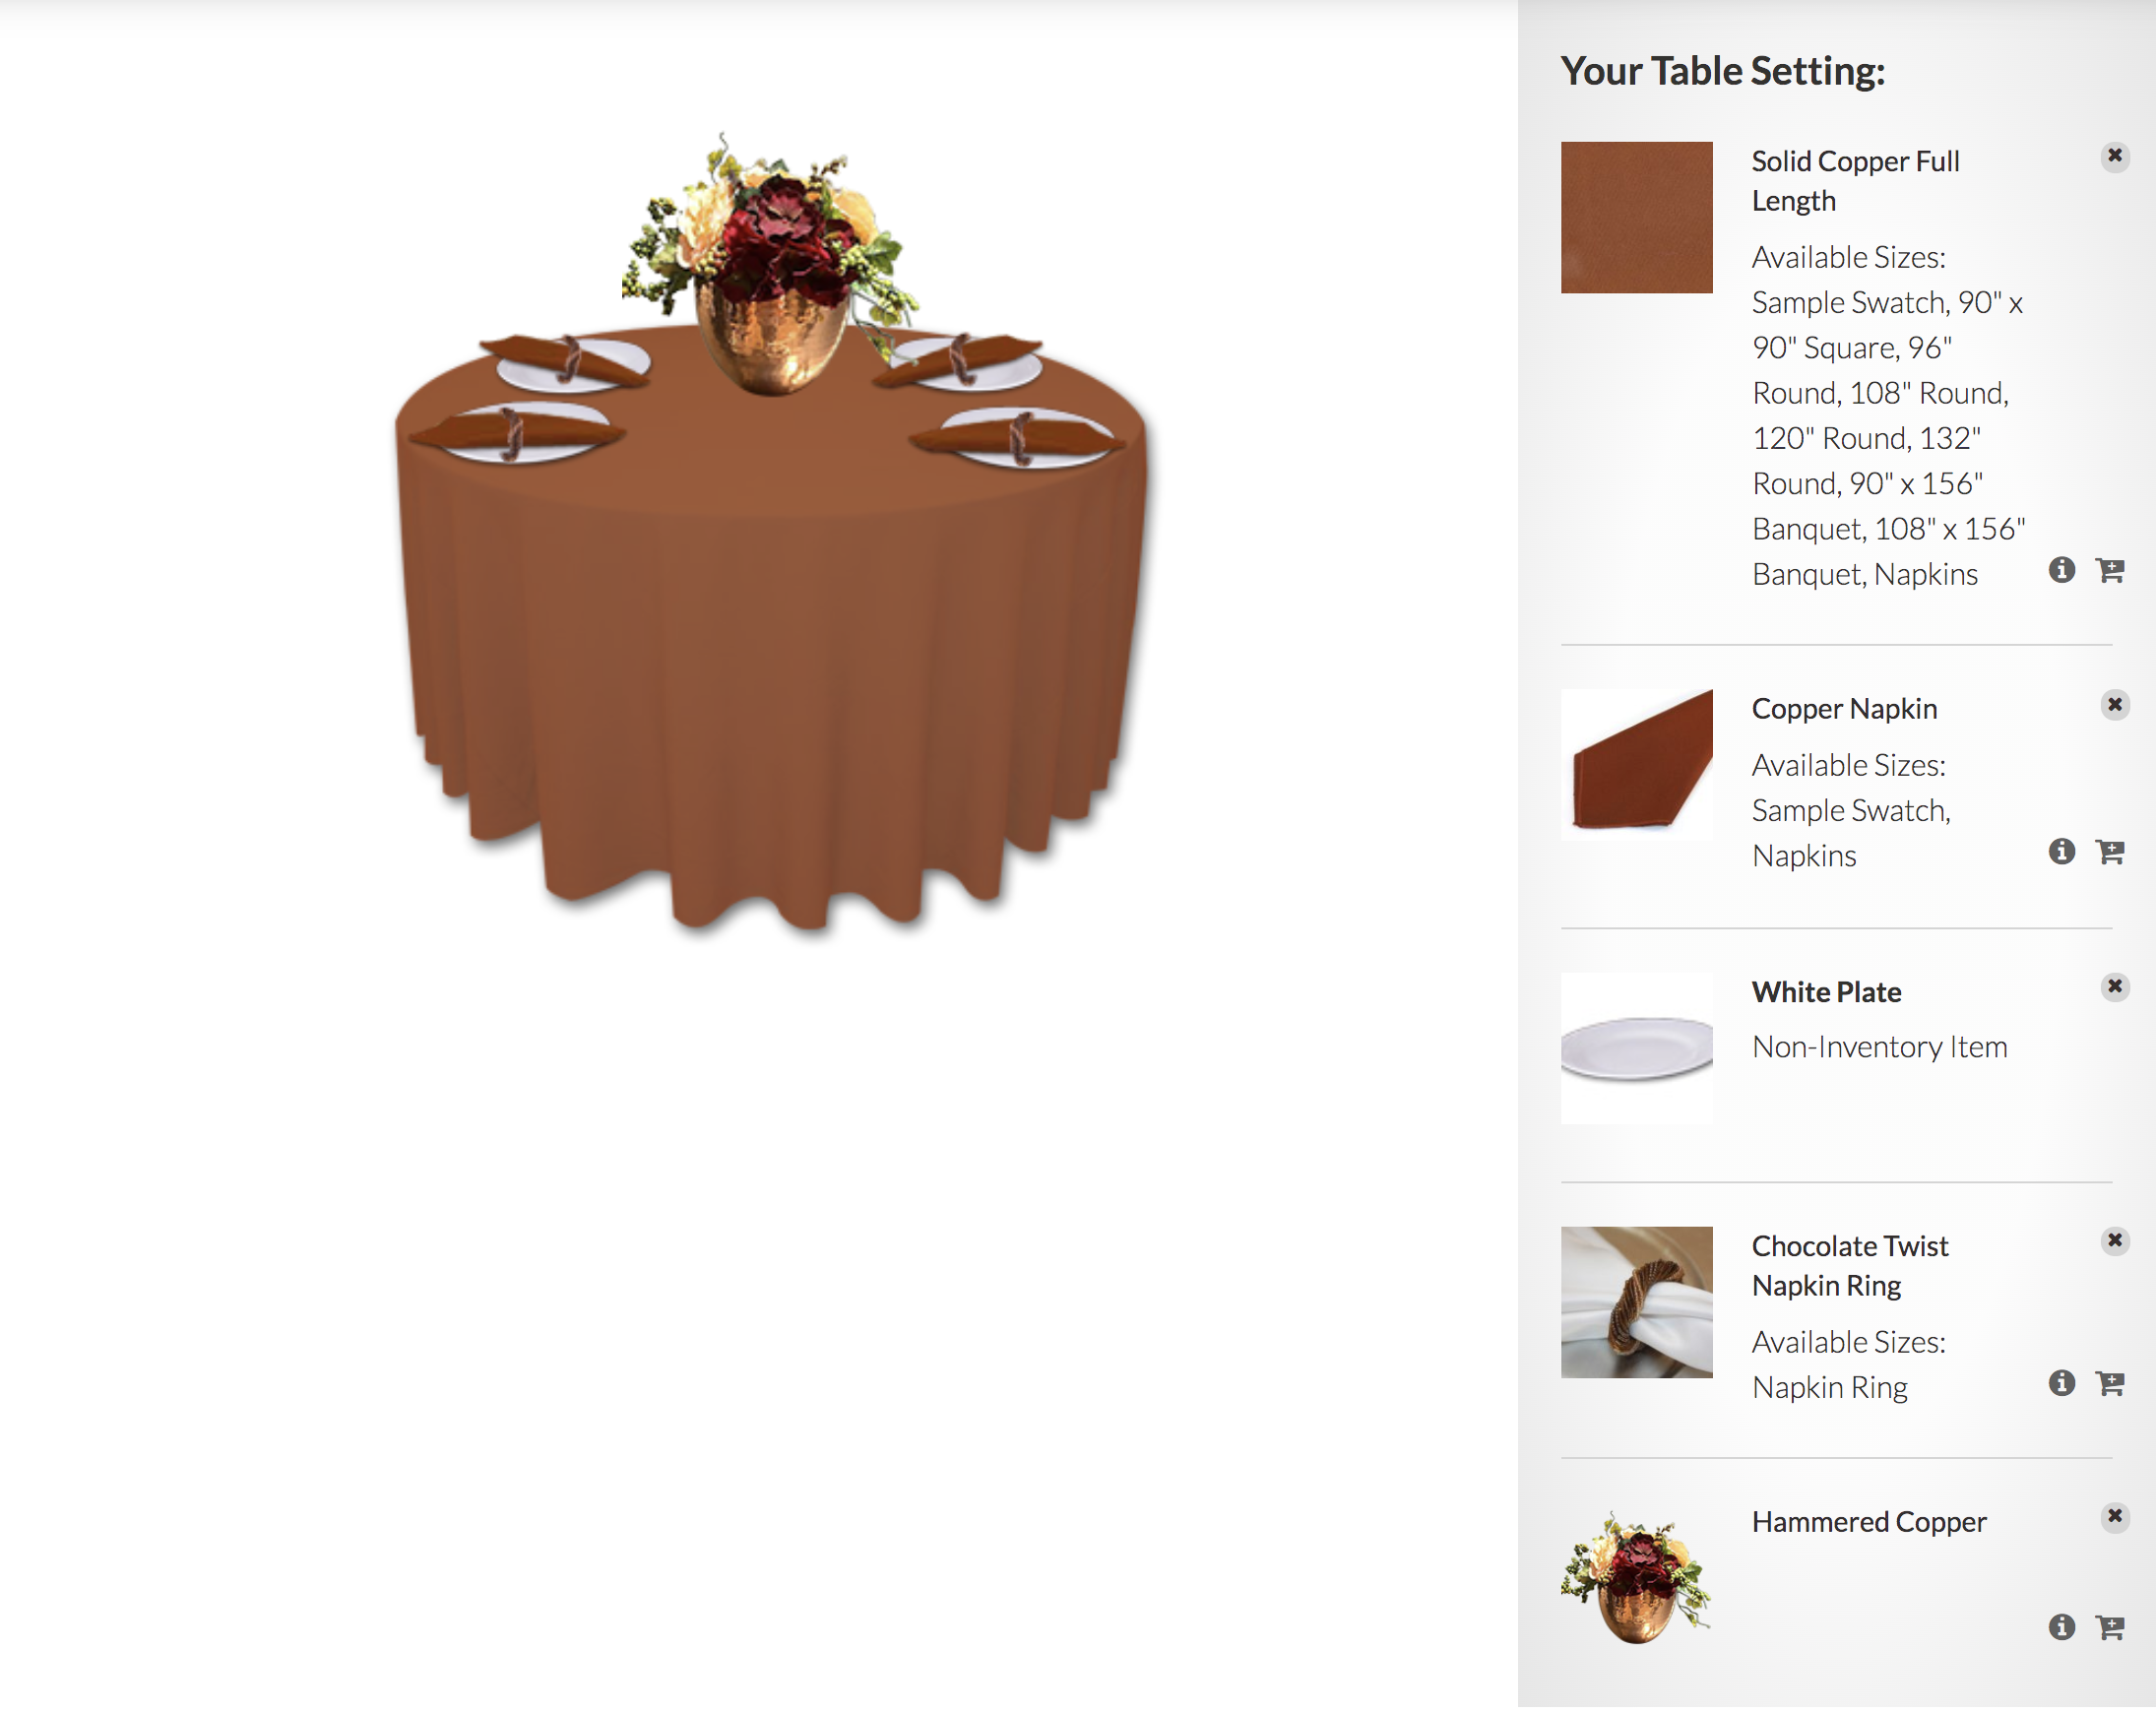Click the Solid Copper Full Length title
The width and height of the screenshot is (2156, 1713).
point(1855,181)
